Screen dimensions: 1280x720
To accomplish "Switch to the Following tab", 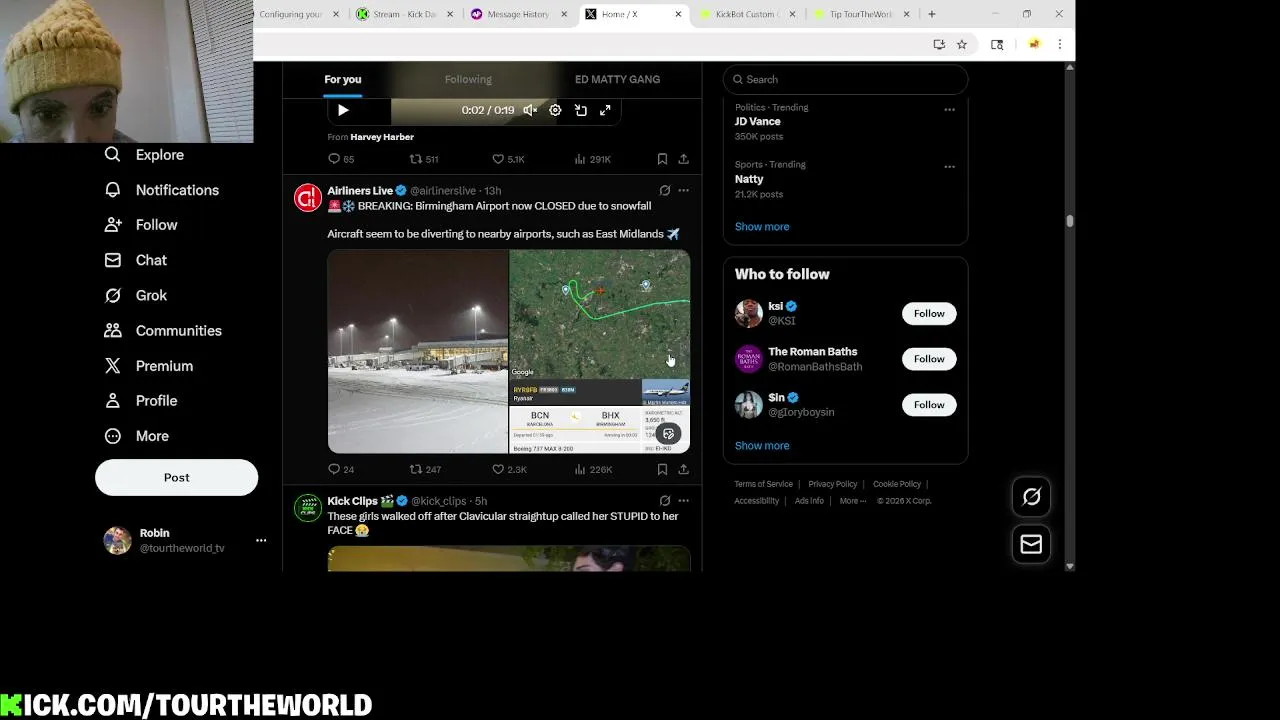I will pyautogui.click(x=468, y=79).
